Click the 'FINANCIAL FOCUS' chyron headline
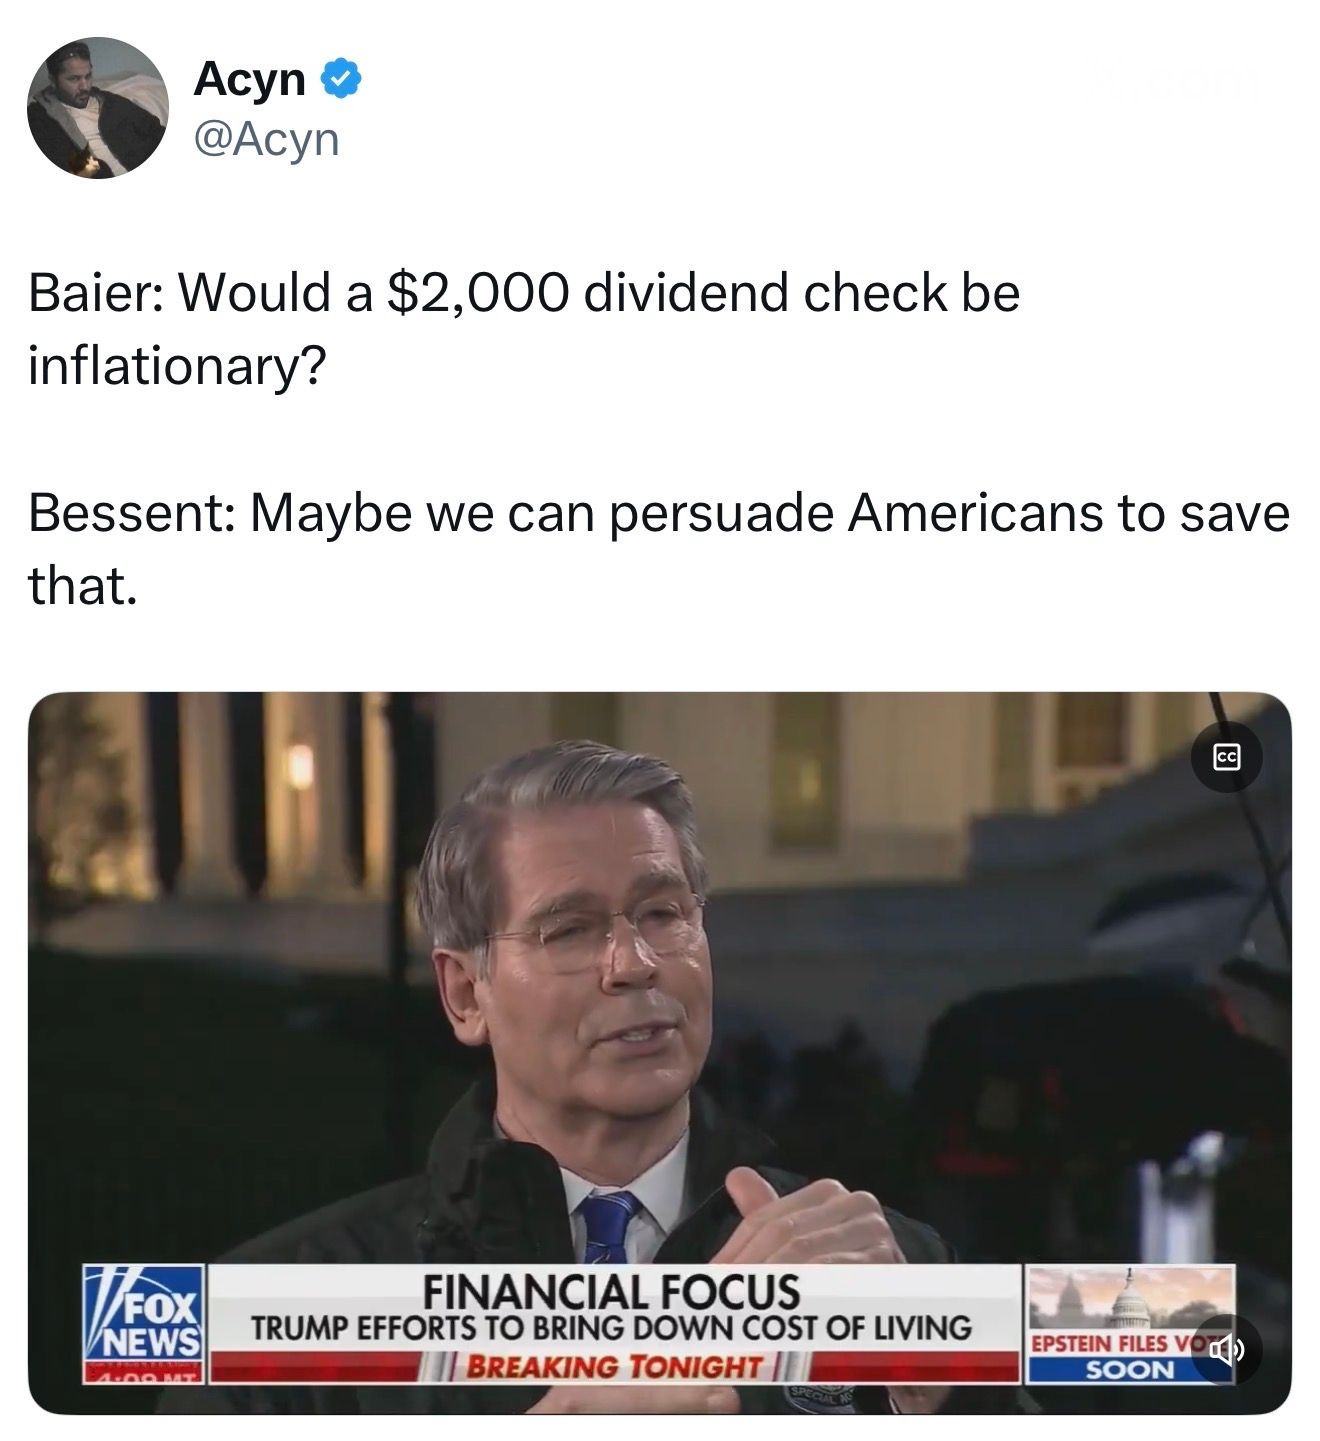The height and width of the screenshot is (1441, 1320). coord(612,1290)
